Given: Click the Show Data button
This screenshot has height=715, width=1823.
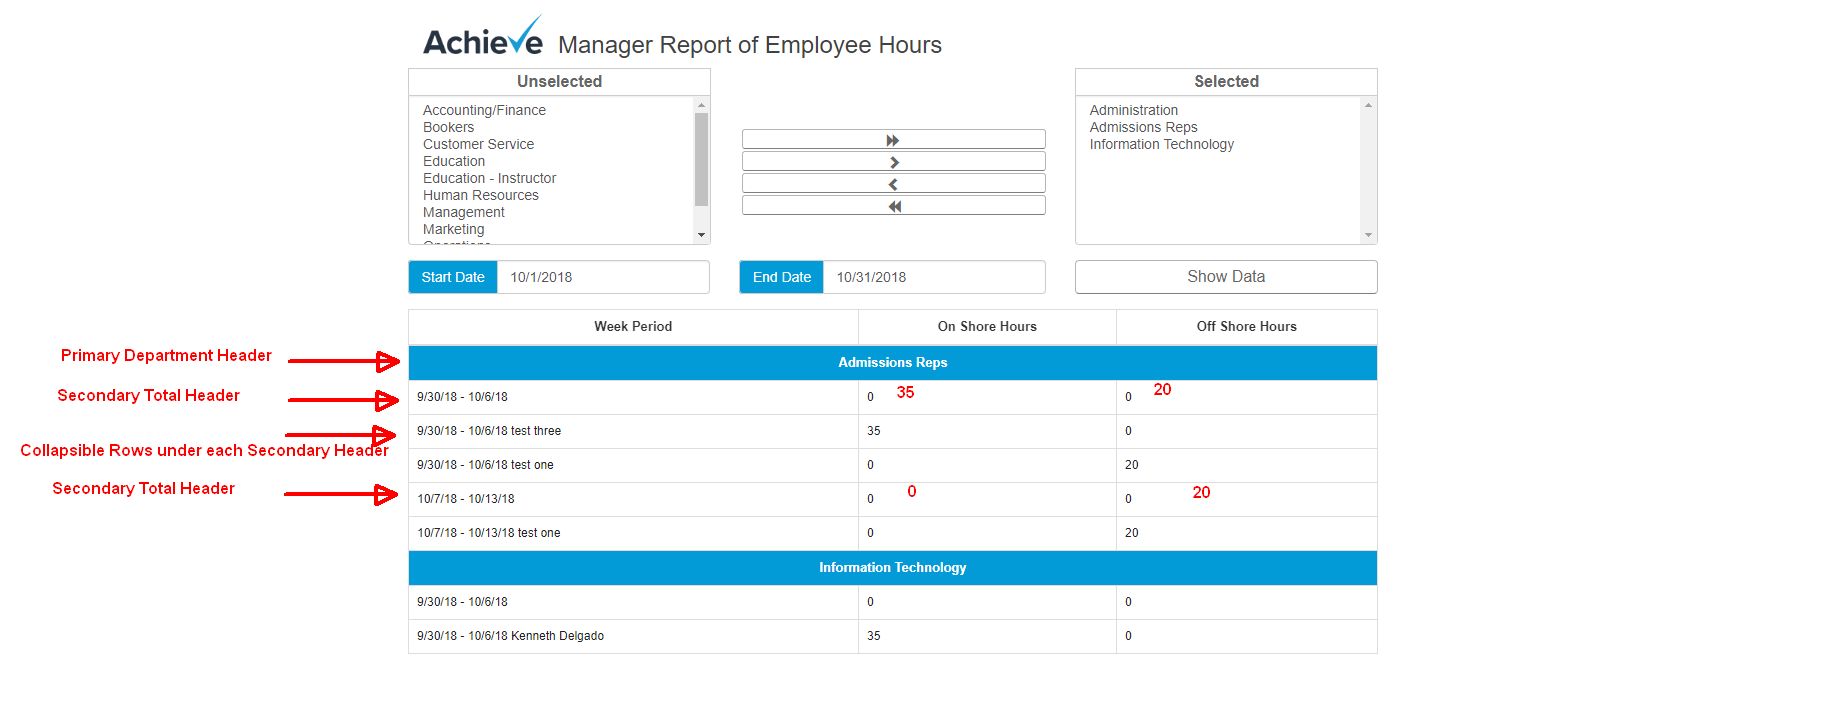Looking at the screenshot, I should click(1225, 277).
